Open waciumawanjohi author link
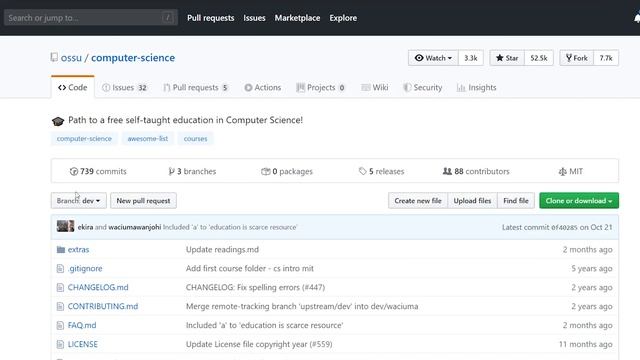 (x=135, y=227)
